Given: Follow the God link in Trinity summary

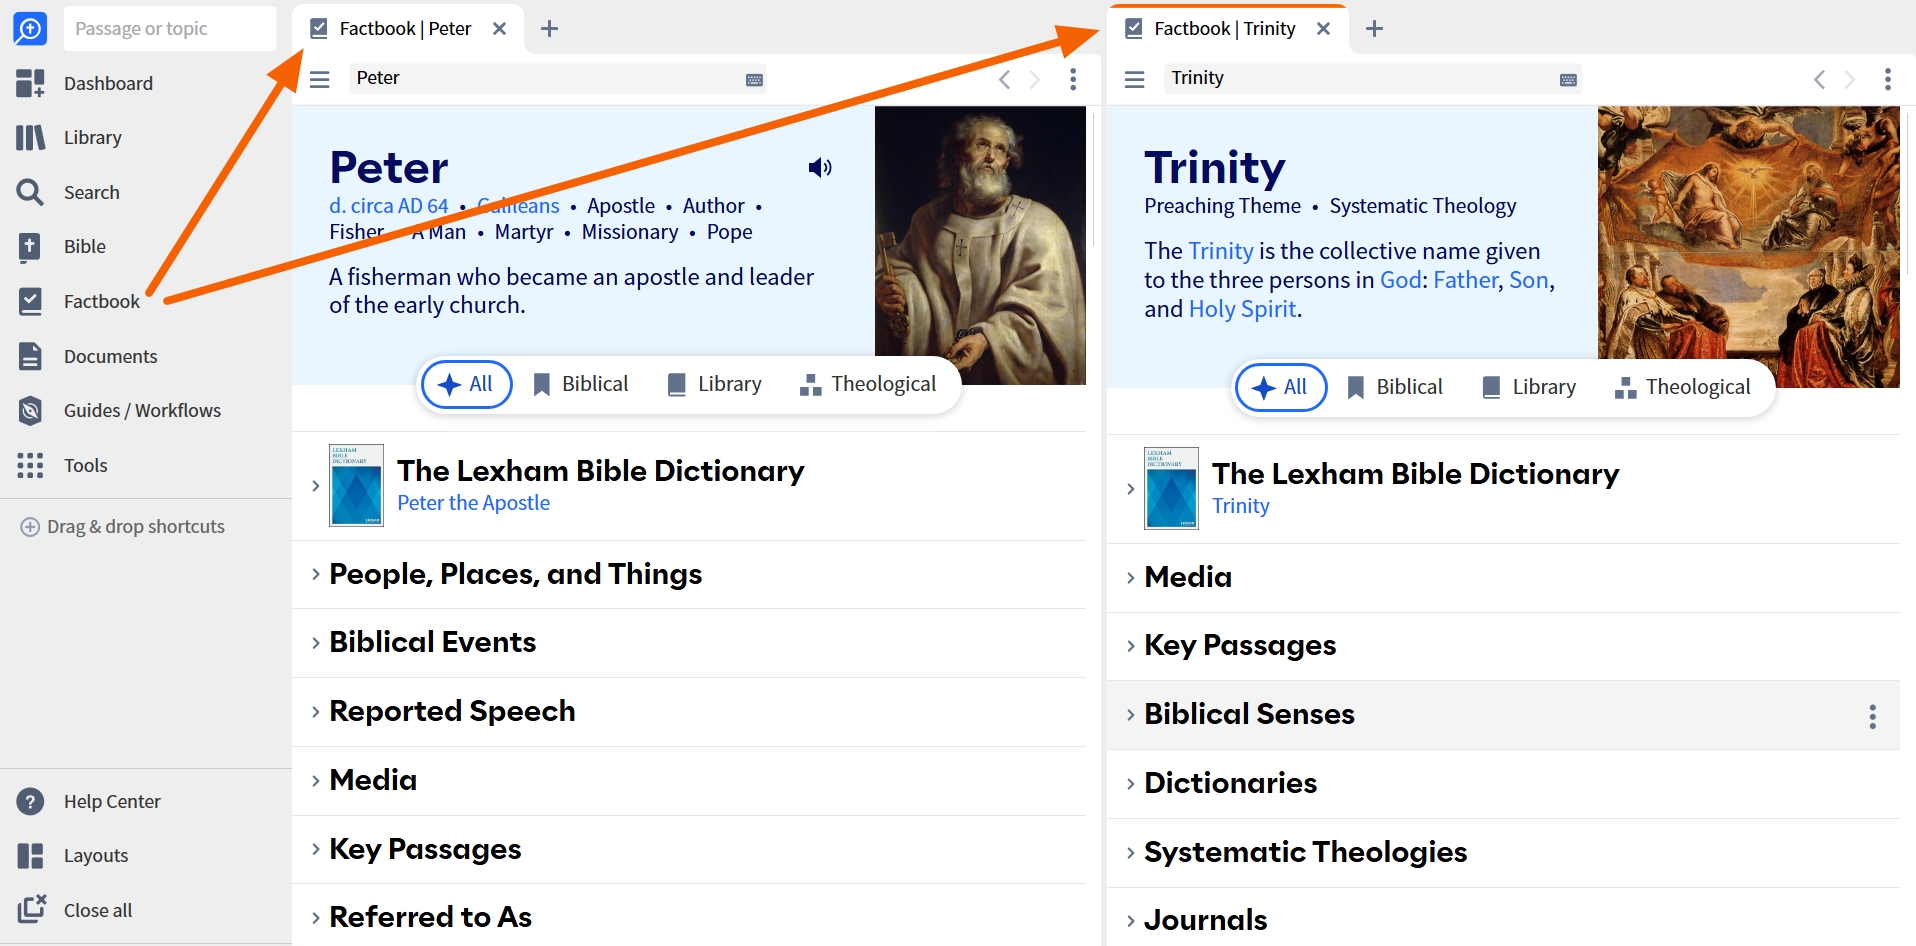Looking at the screenshot, I should coord(1400,280).
